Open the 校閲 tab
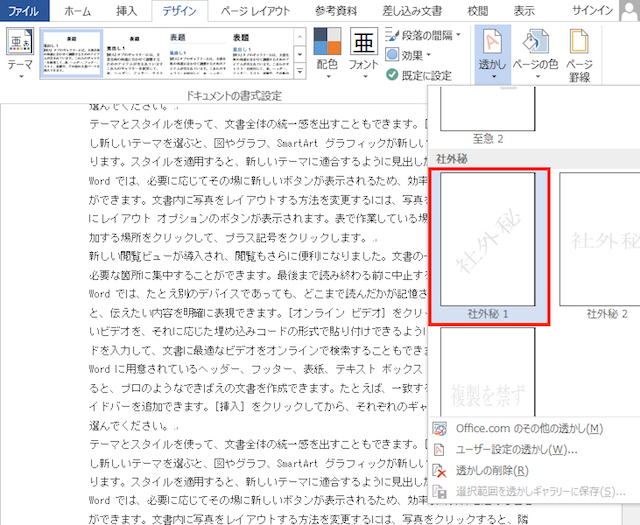Viewport: 640px width, 525px height. 478,11
